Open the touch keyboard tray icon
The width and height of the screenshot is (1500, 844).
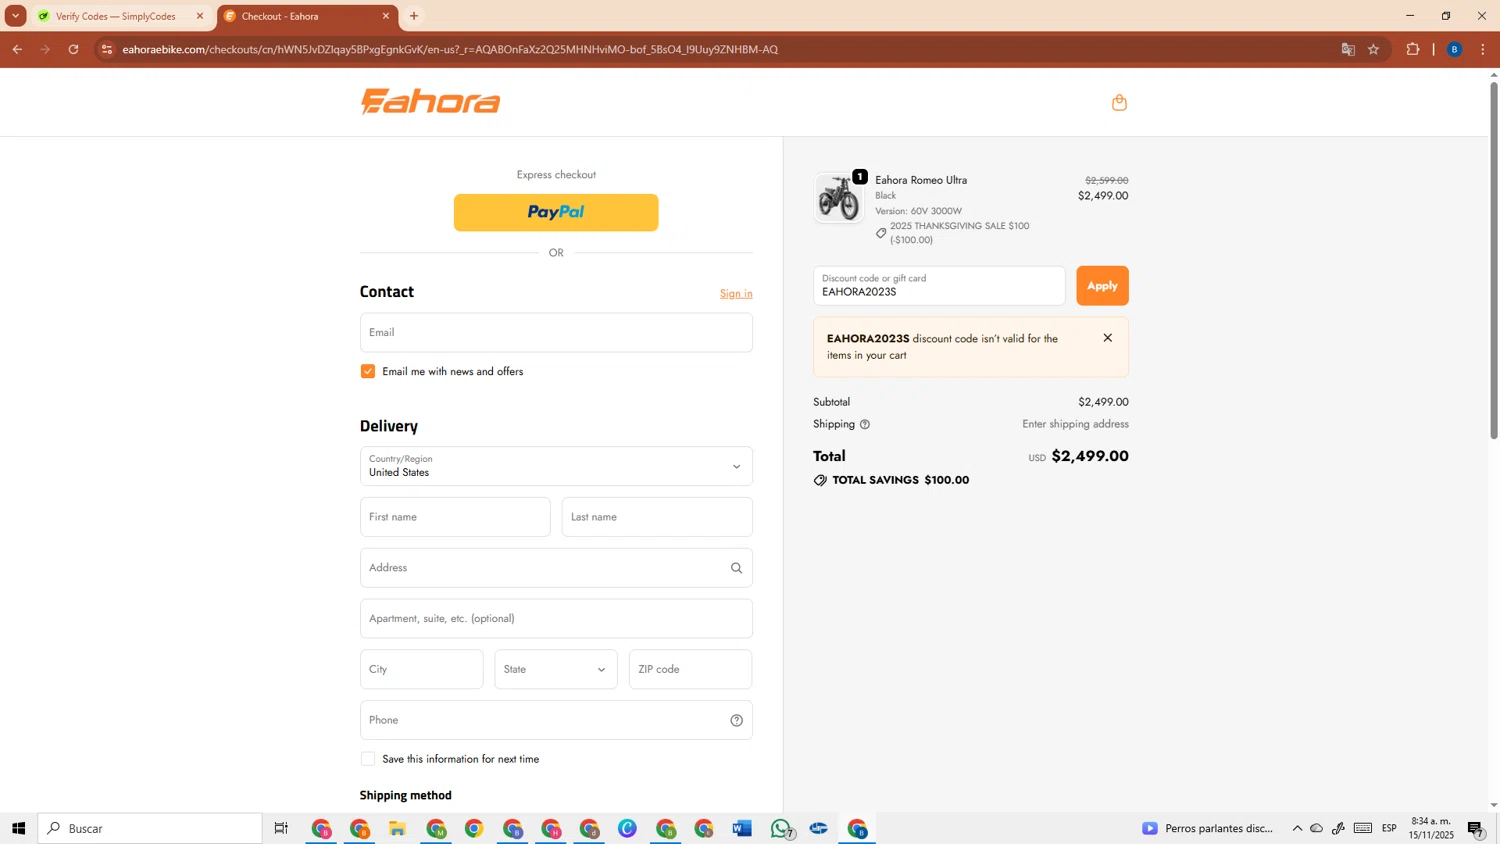pyautogui.click(x=1363, y=828)
